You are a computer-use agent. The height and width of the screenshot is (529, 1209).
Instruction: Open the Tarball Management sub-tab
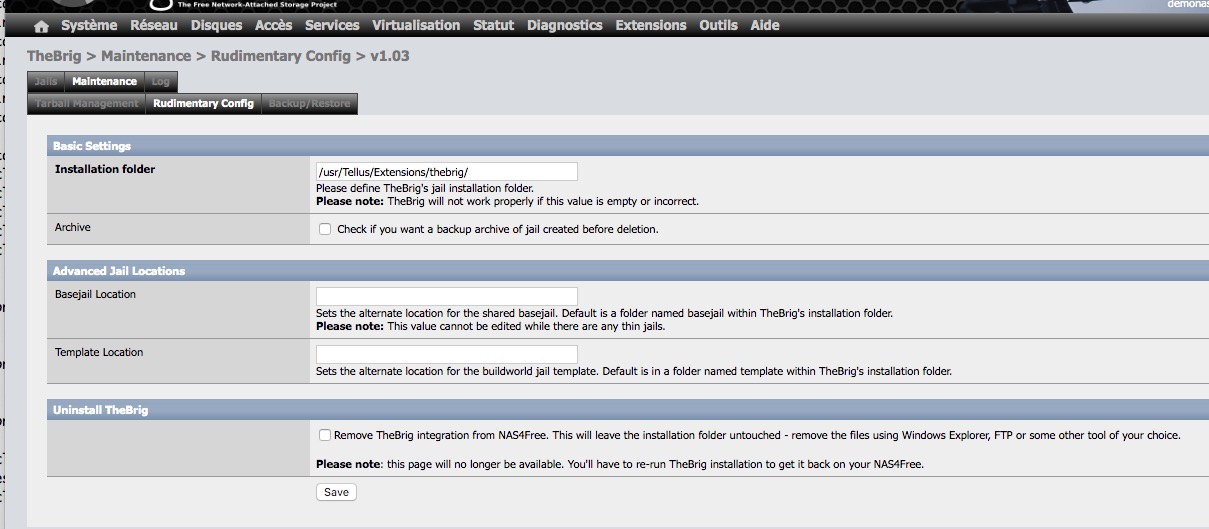click(x=87, y=103)
